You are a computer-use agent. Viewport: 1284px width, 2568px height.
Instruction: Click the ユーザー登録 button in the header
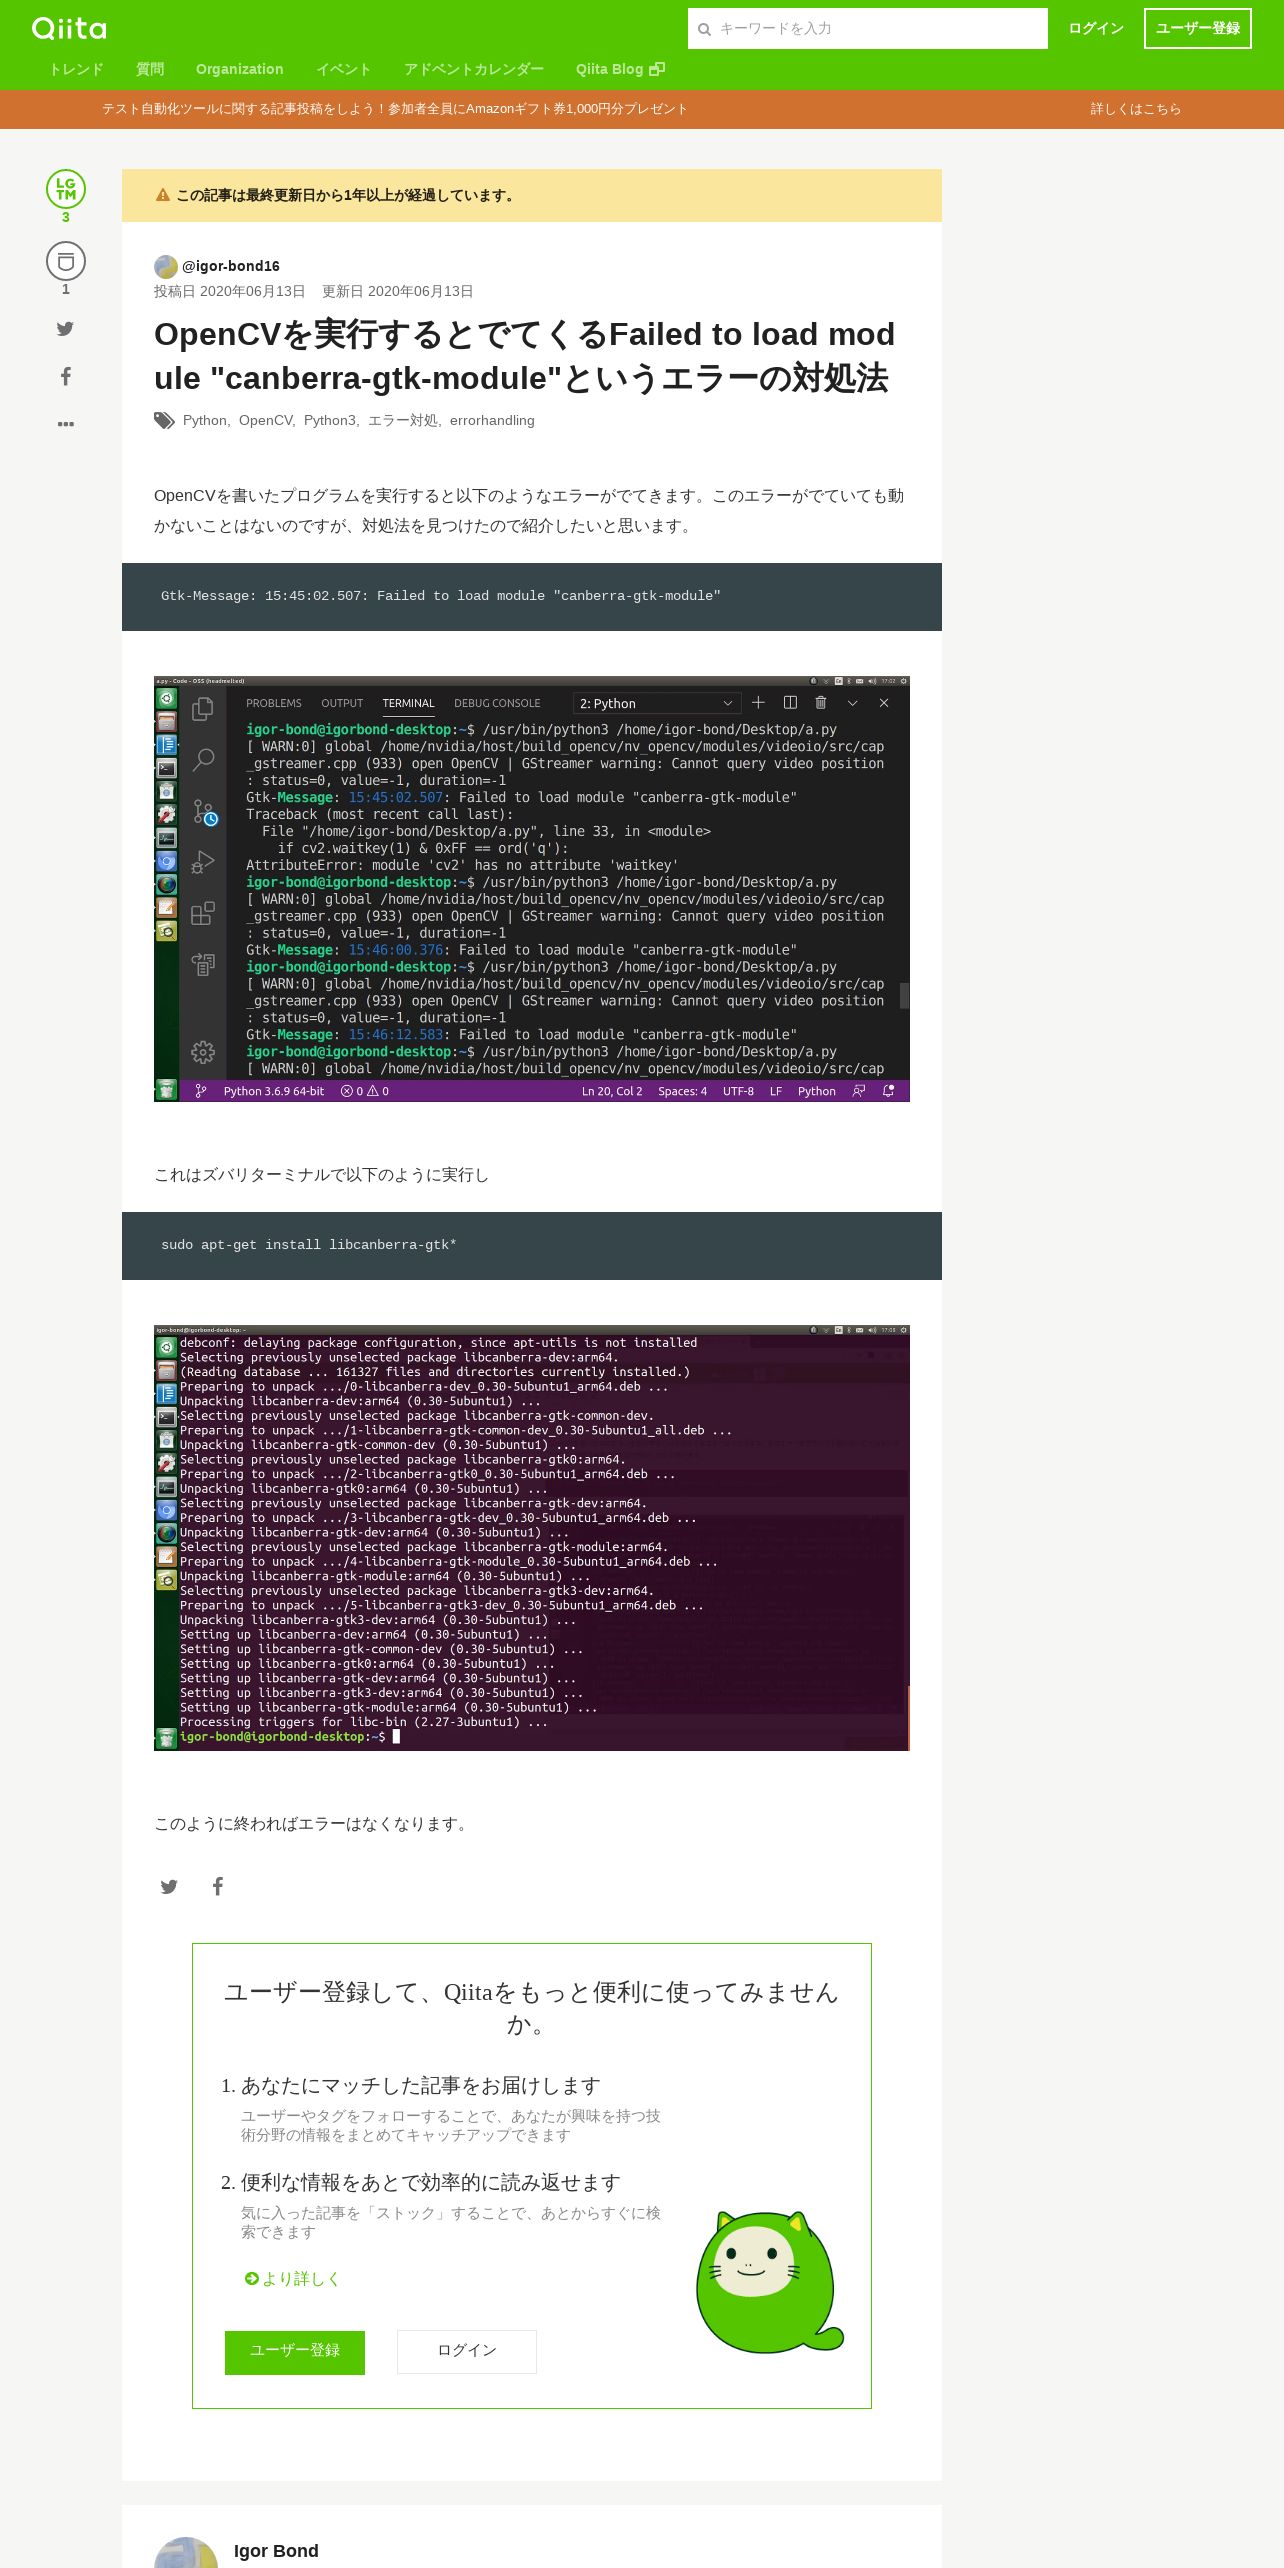(x=1198, y=28)
